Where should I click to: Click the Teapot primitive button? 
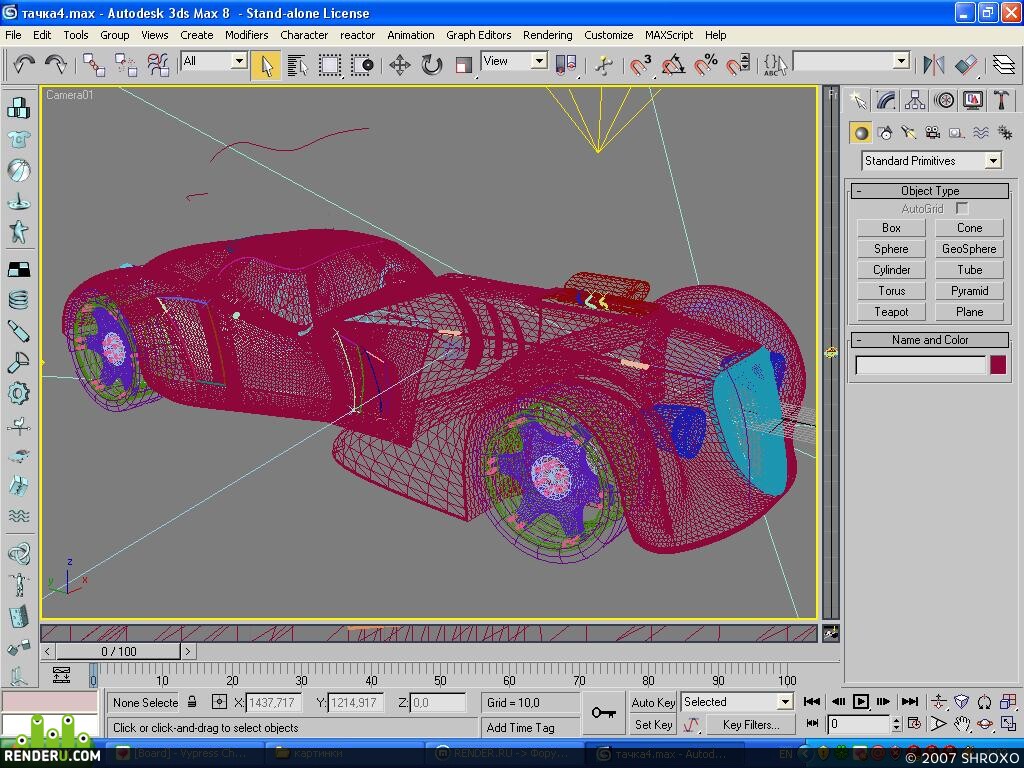[x=891, y=312]
